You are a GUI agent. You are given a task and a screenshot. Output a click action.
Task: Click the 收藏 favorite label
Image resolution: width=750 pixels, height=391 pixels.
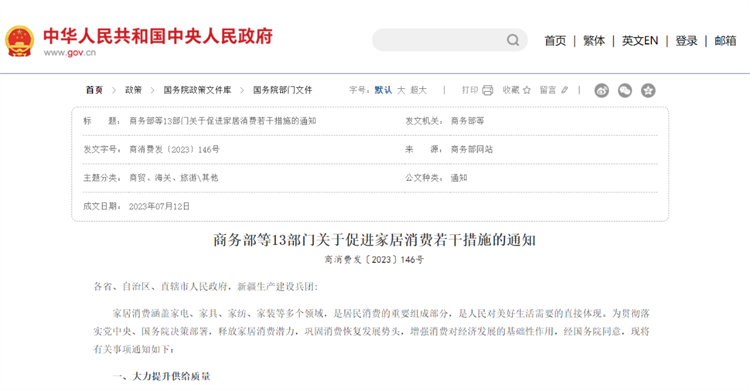[511, 90]
